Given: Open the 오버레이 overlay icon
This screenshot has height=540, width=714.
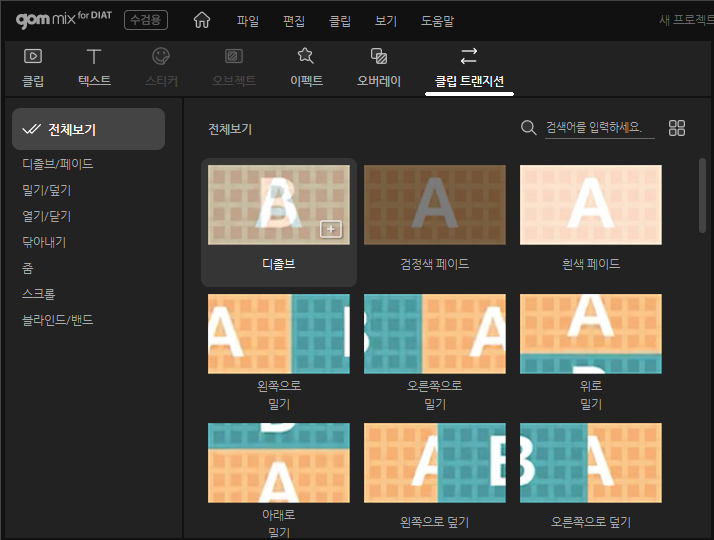Looking at the screenshot, I should (x=379, y=57).
